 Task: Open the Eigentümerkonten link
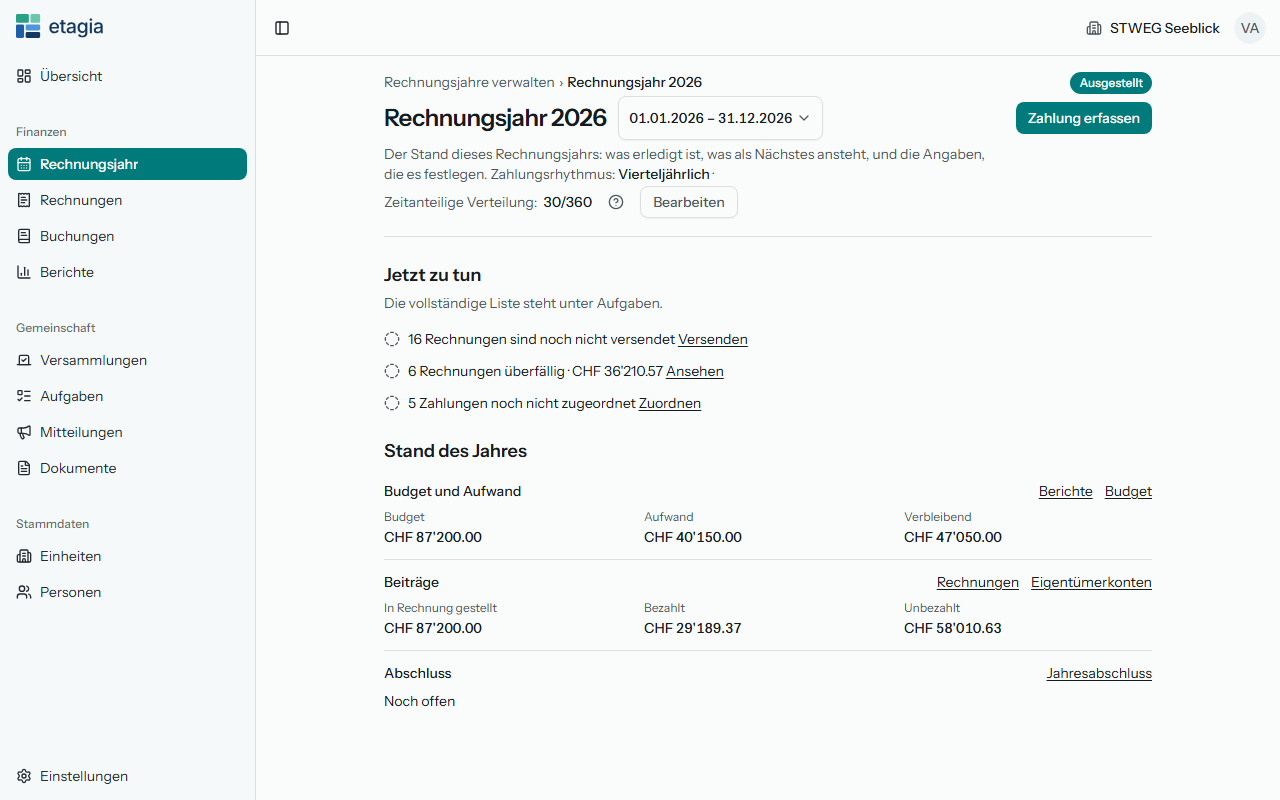[x=1091, y=582]
